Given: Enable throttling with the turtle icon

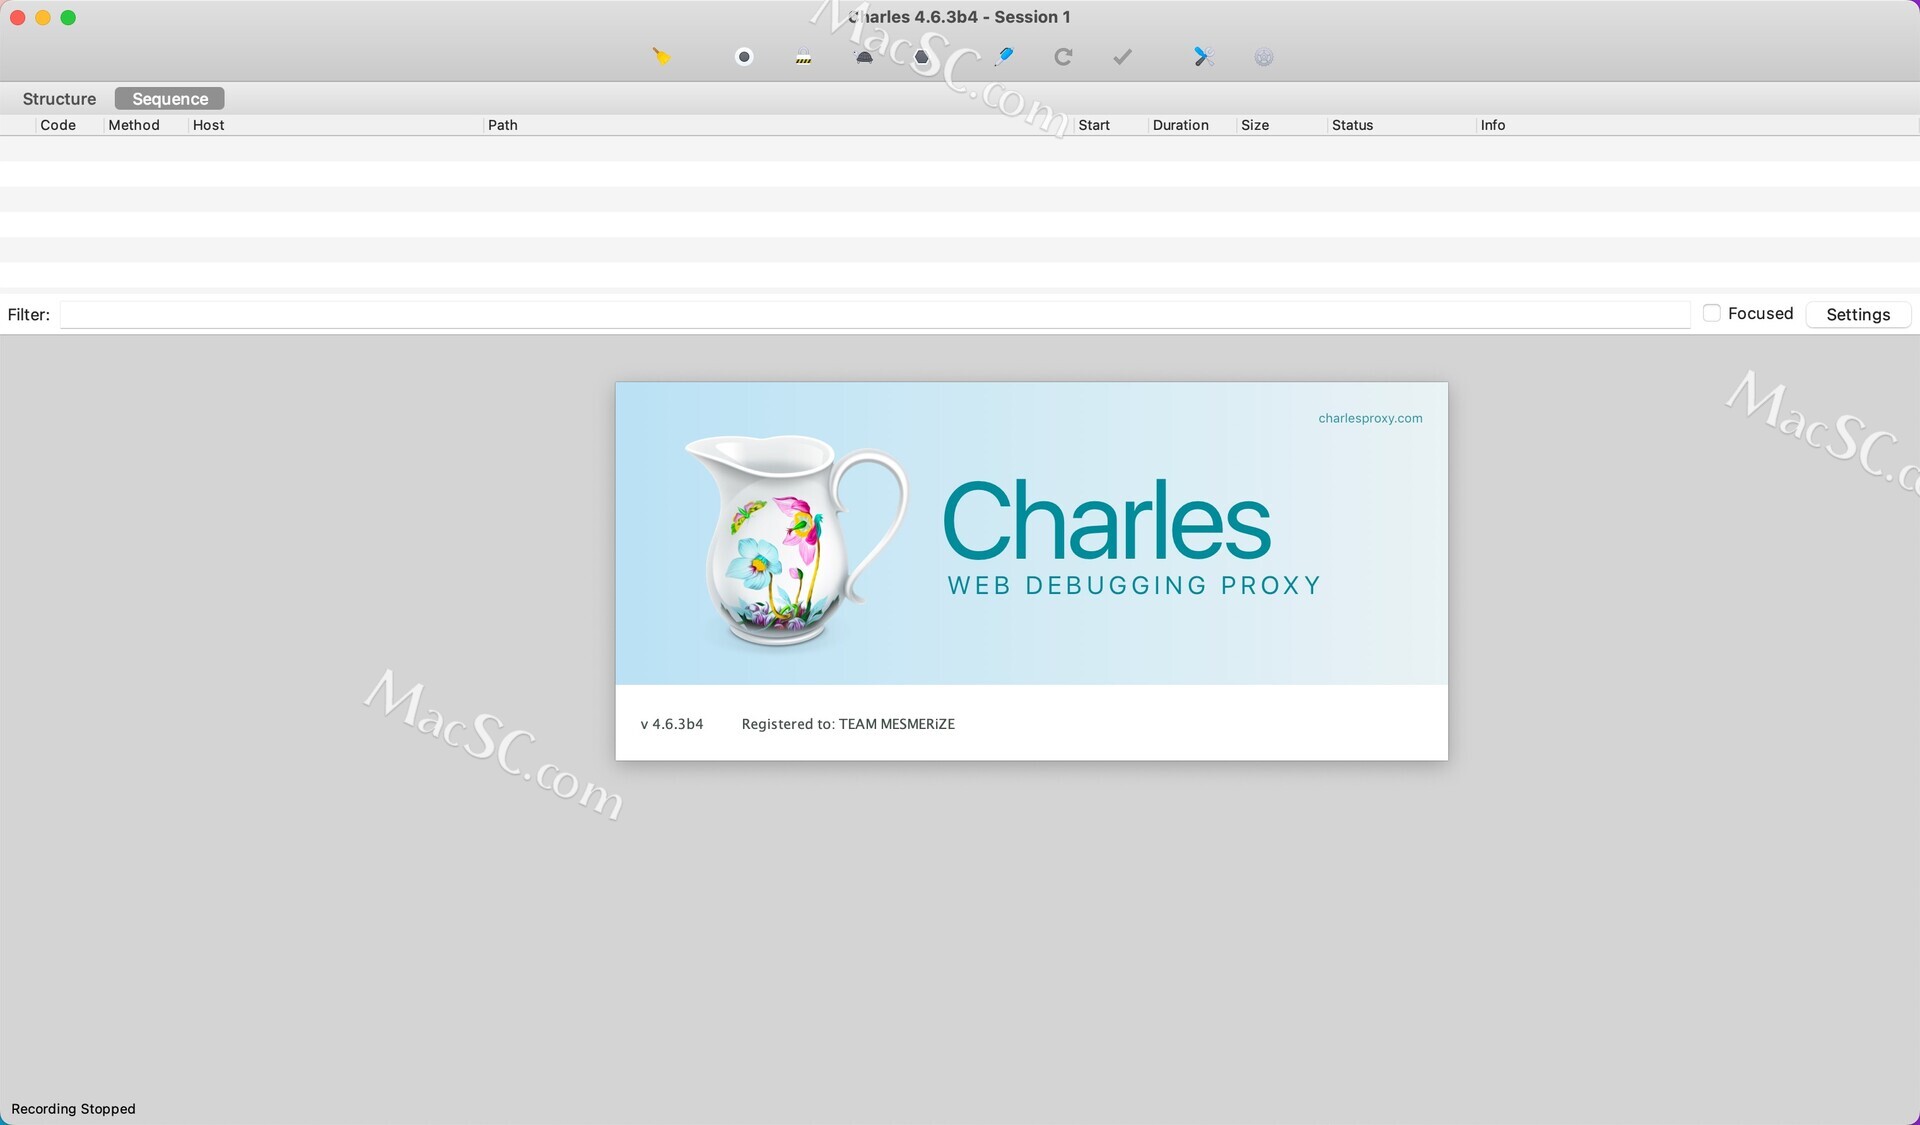Looking at the screenshot, I should [x=864, y=57].
